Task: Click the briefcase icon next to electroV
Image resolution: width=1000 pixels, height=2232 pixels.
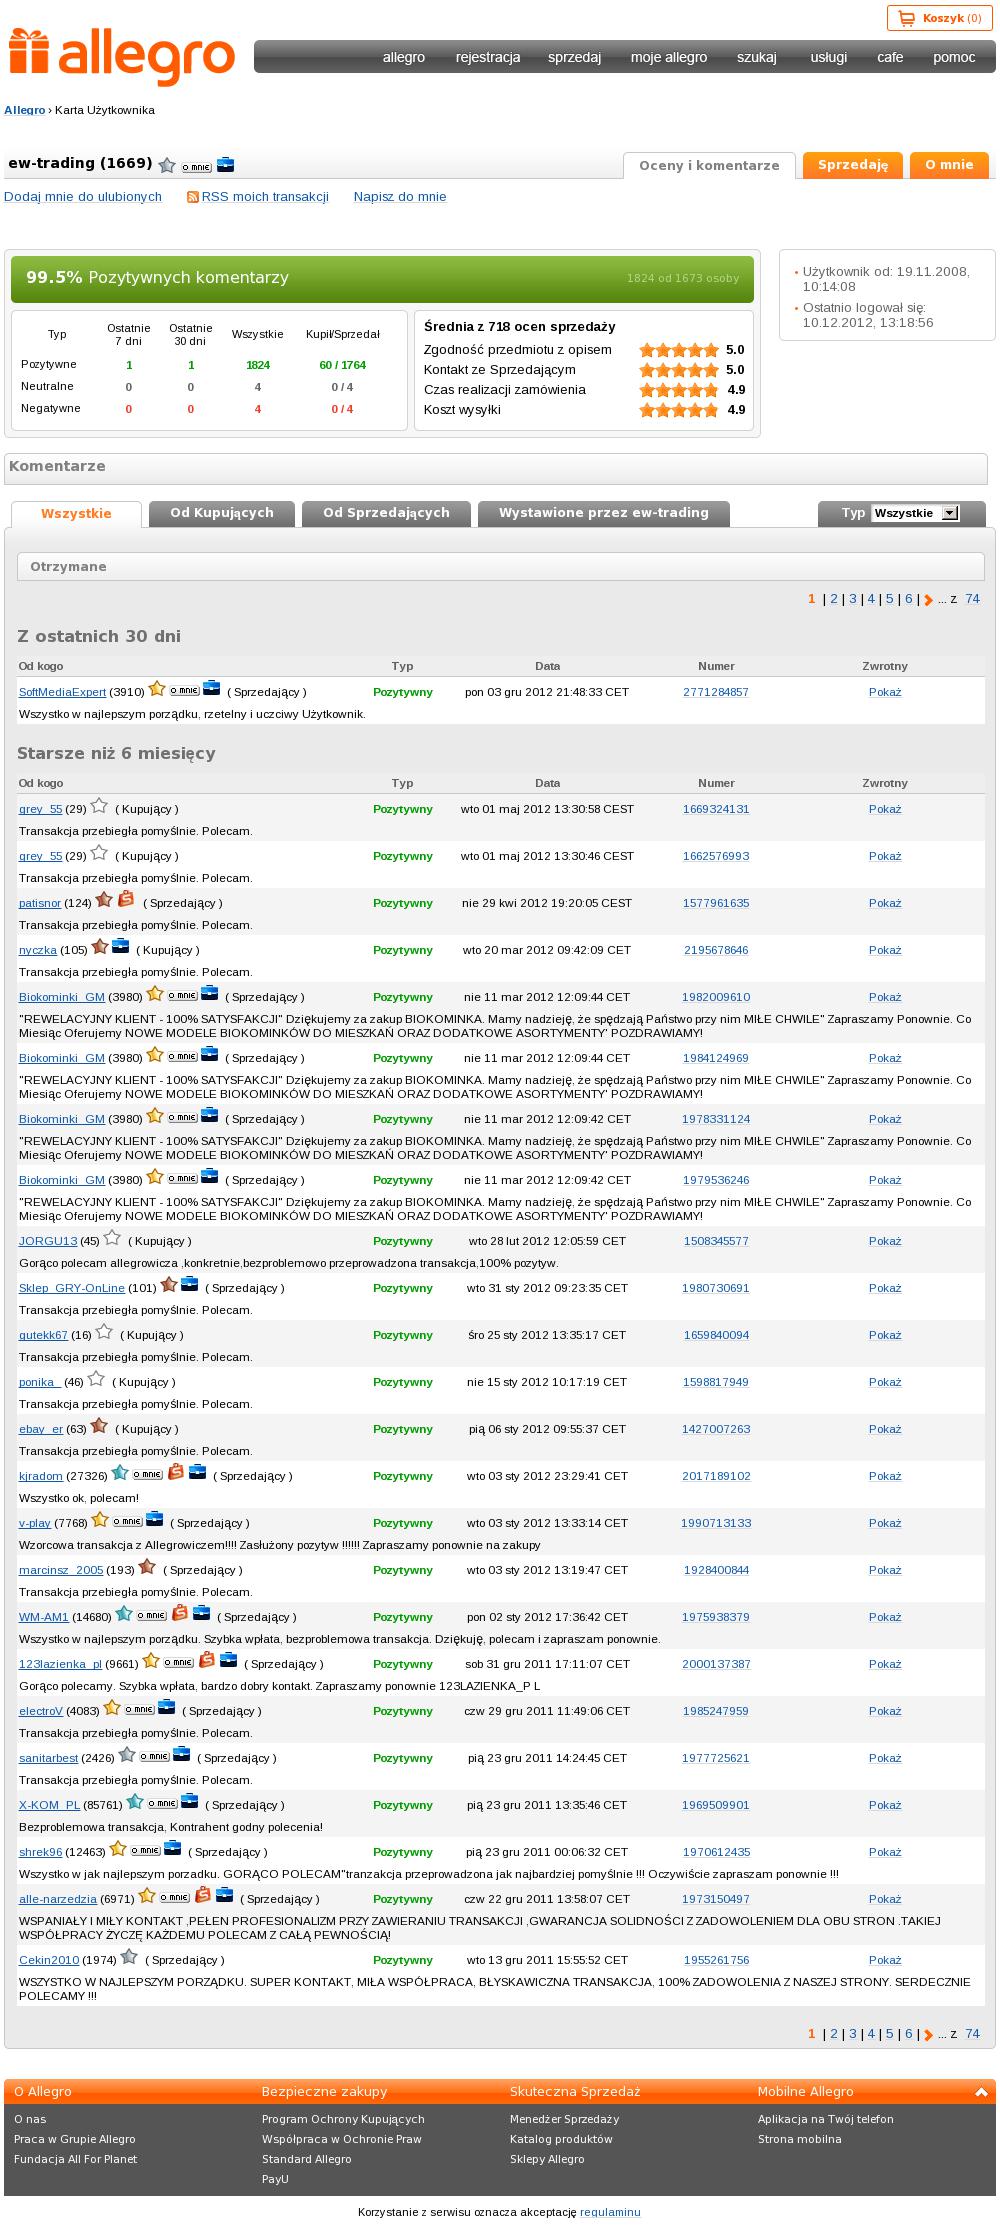Action: pos(166,1707)
